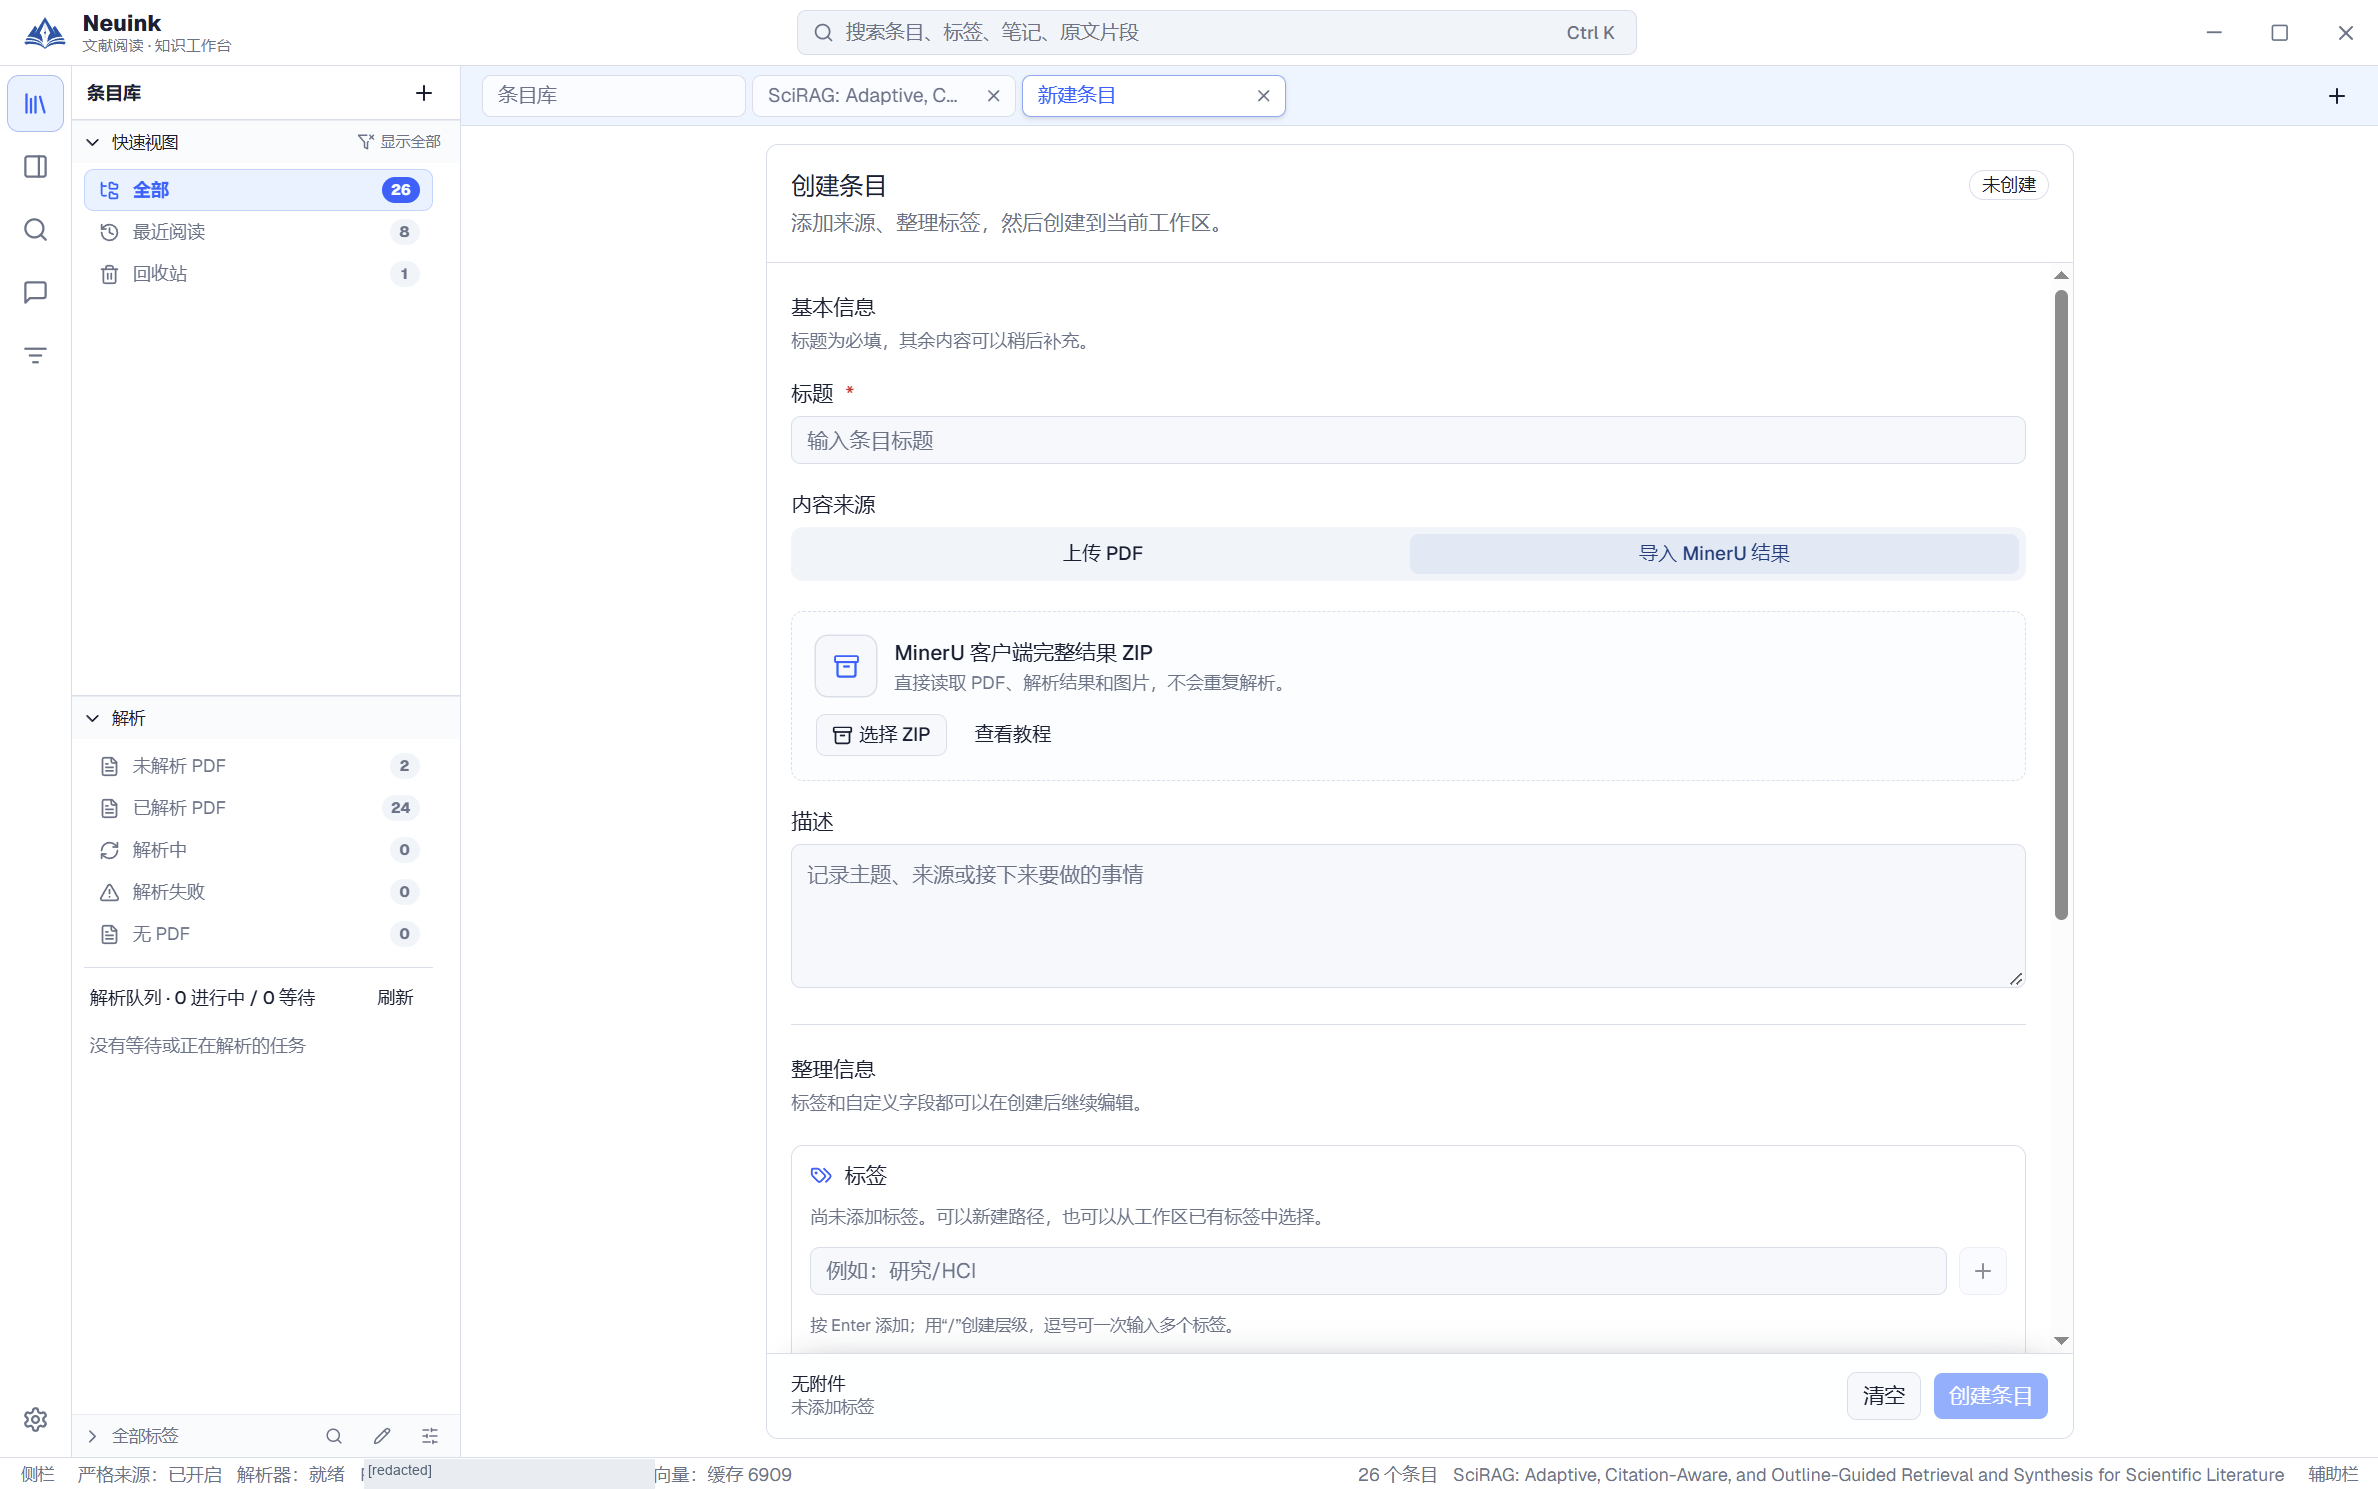The image size is (2378, 1489).
Task: Open the filter lines icon in left rail
Action: (35, 355)
